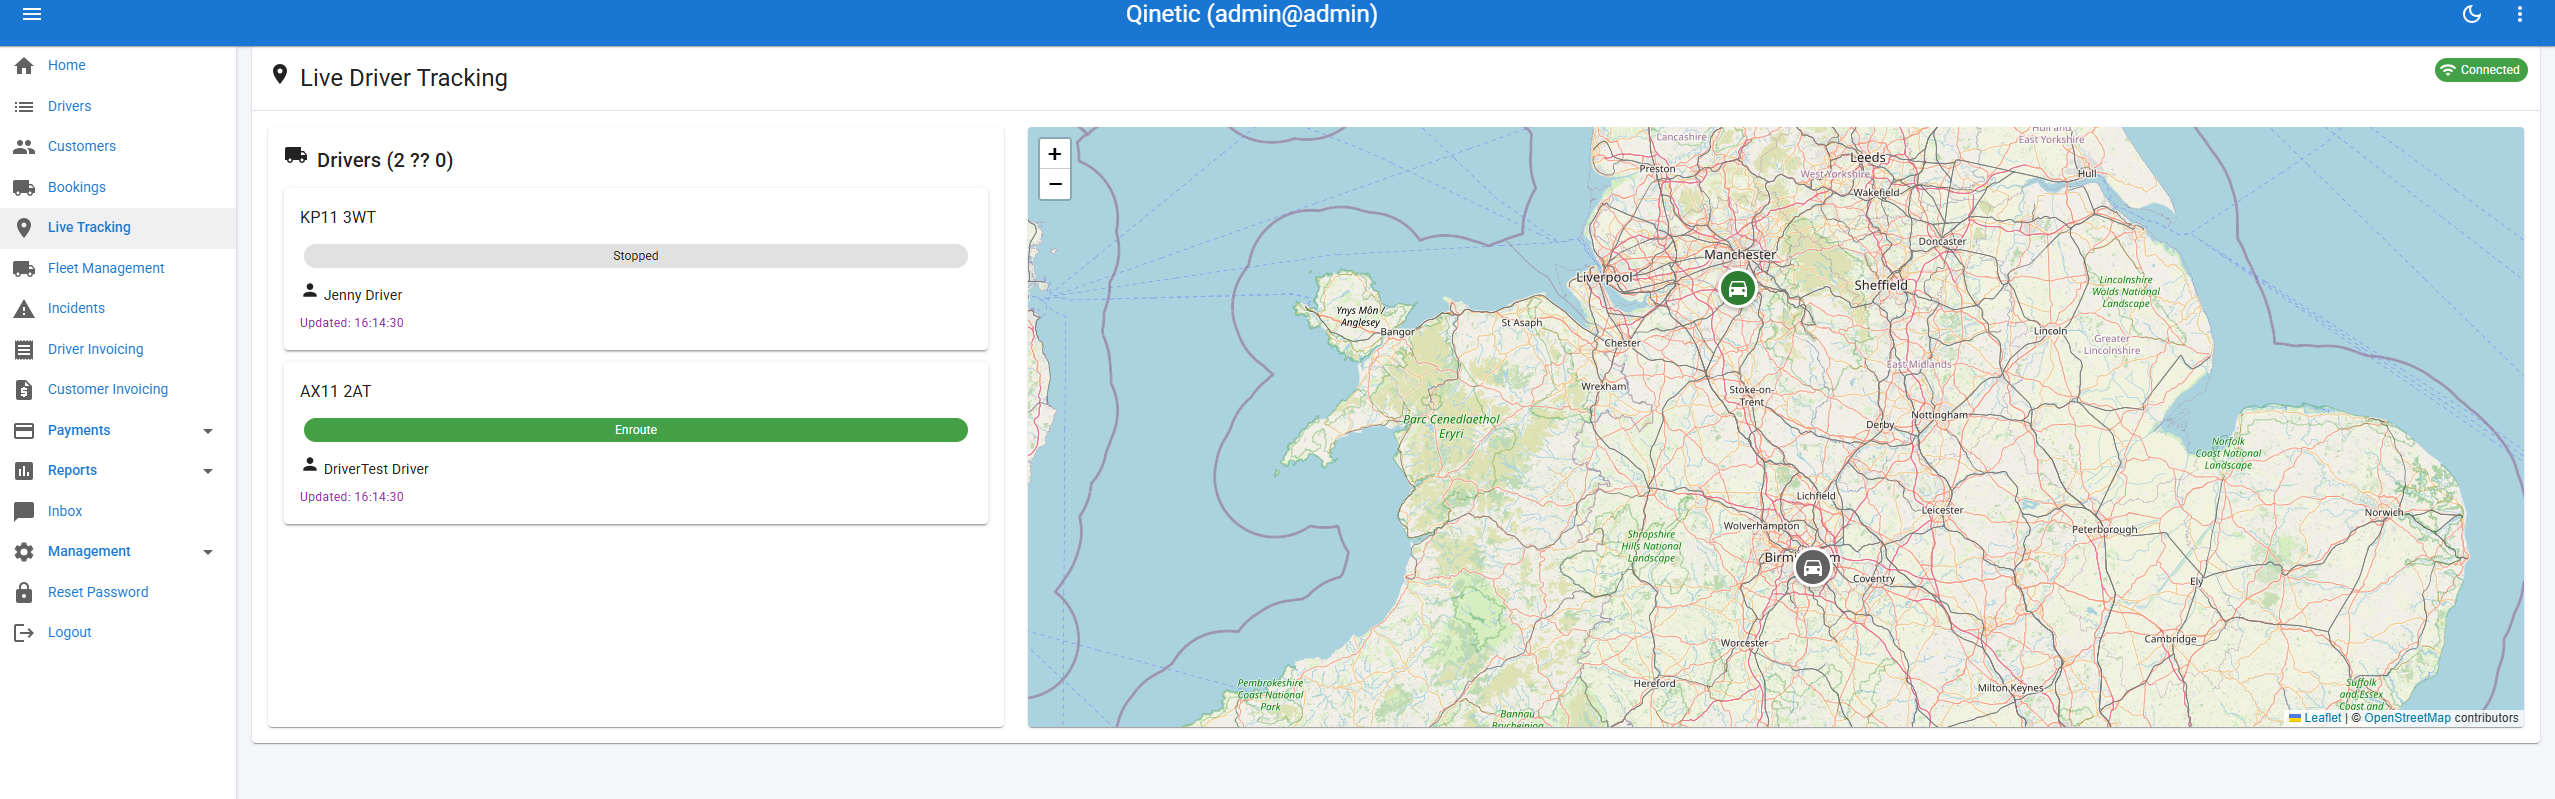Open Reset Password page
This screenshot has height=799, width=2555.
point(98,592)
